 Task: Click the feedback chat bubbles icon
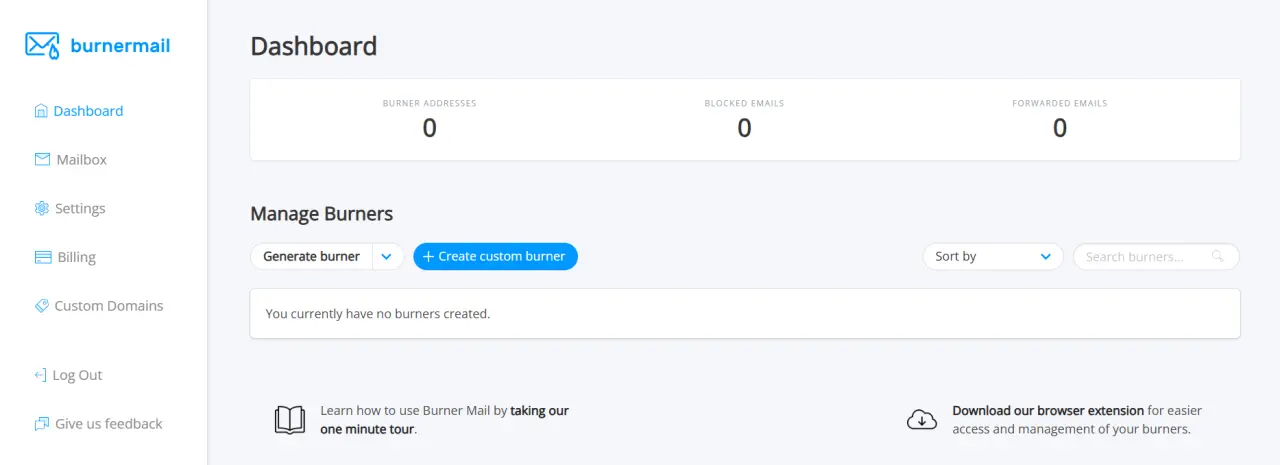coord(41,424)
